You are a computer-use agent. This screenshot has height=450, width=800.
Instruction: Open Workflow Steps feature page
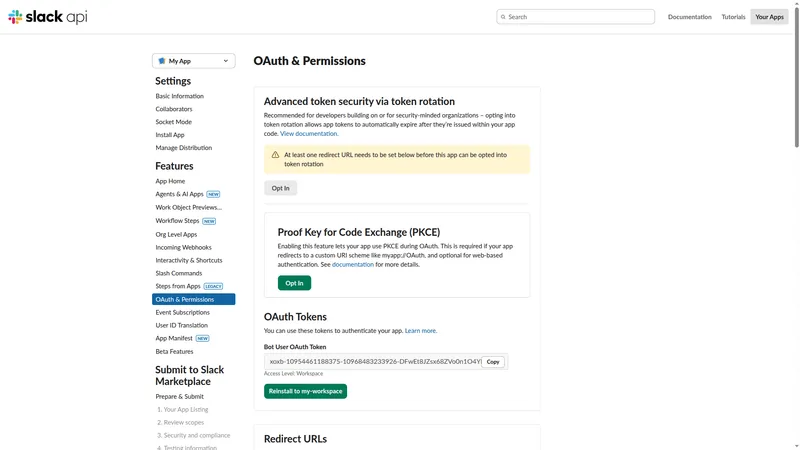177,220
